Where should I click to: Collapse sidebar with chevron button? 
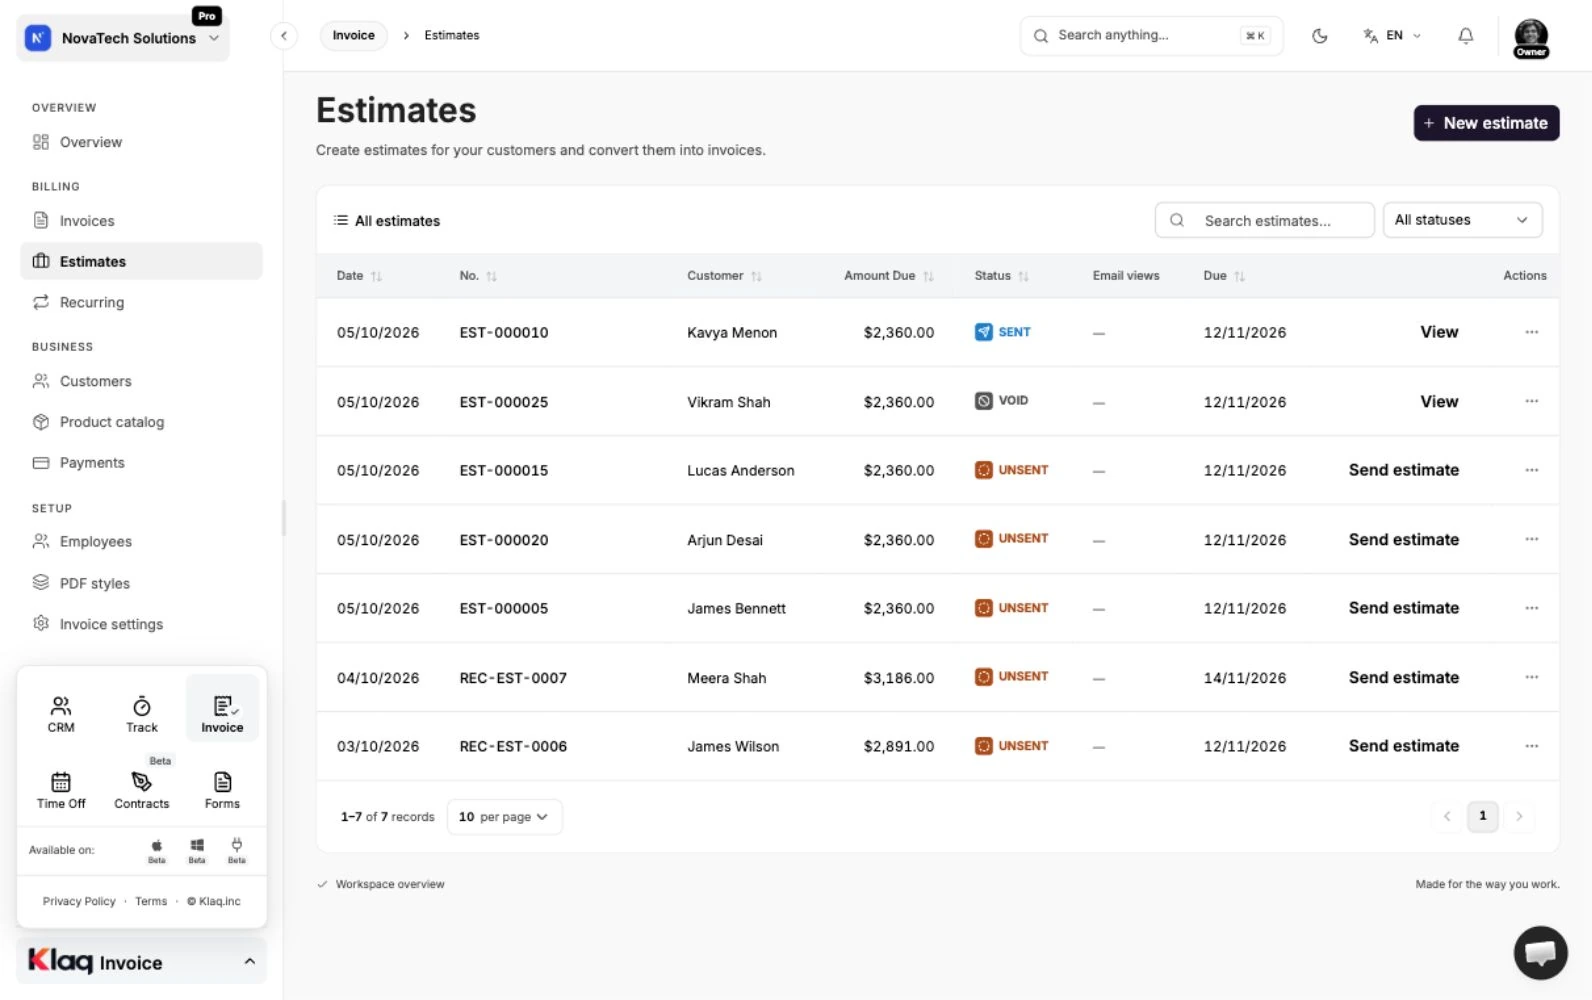(284, 36)
